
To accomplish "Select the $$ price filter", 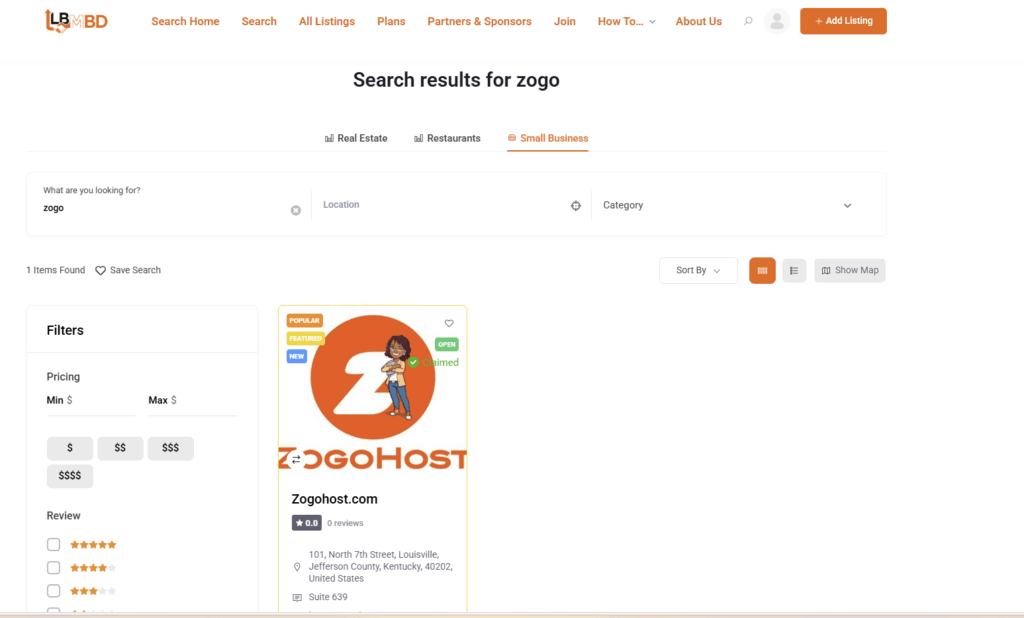I will (120, 448).
